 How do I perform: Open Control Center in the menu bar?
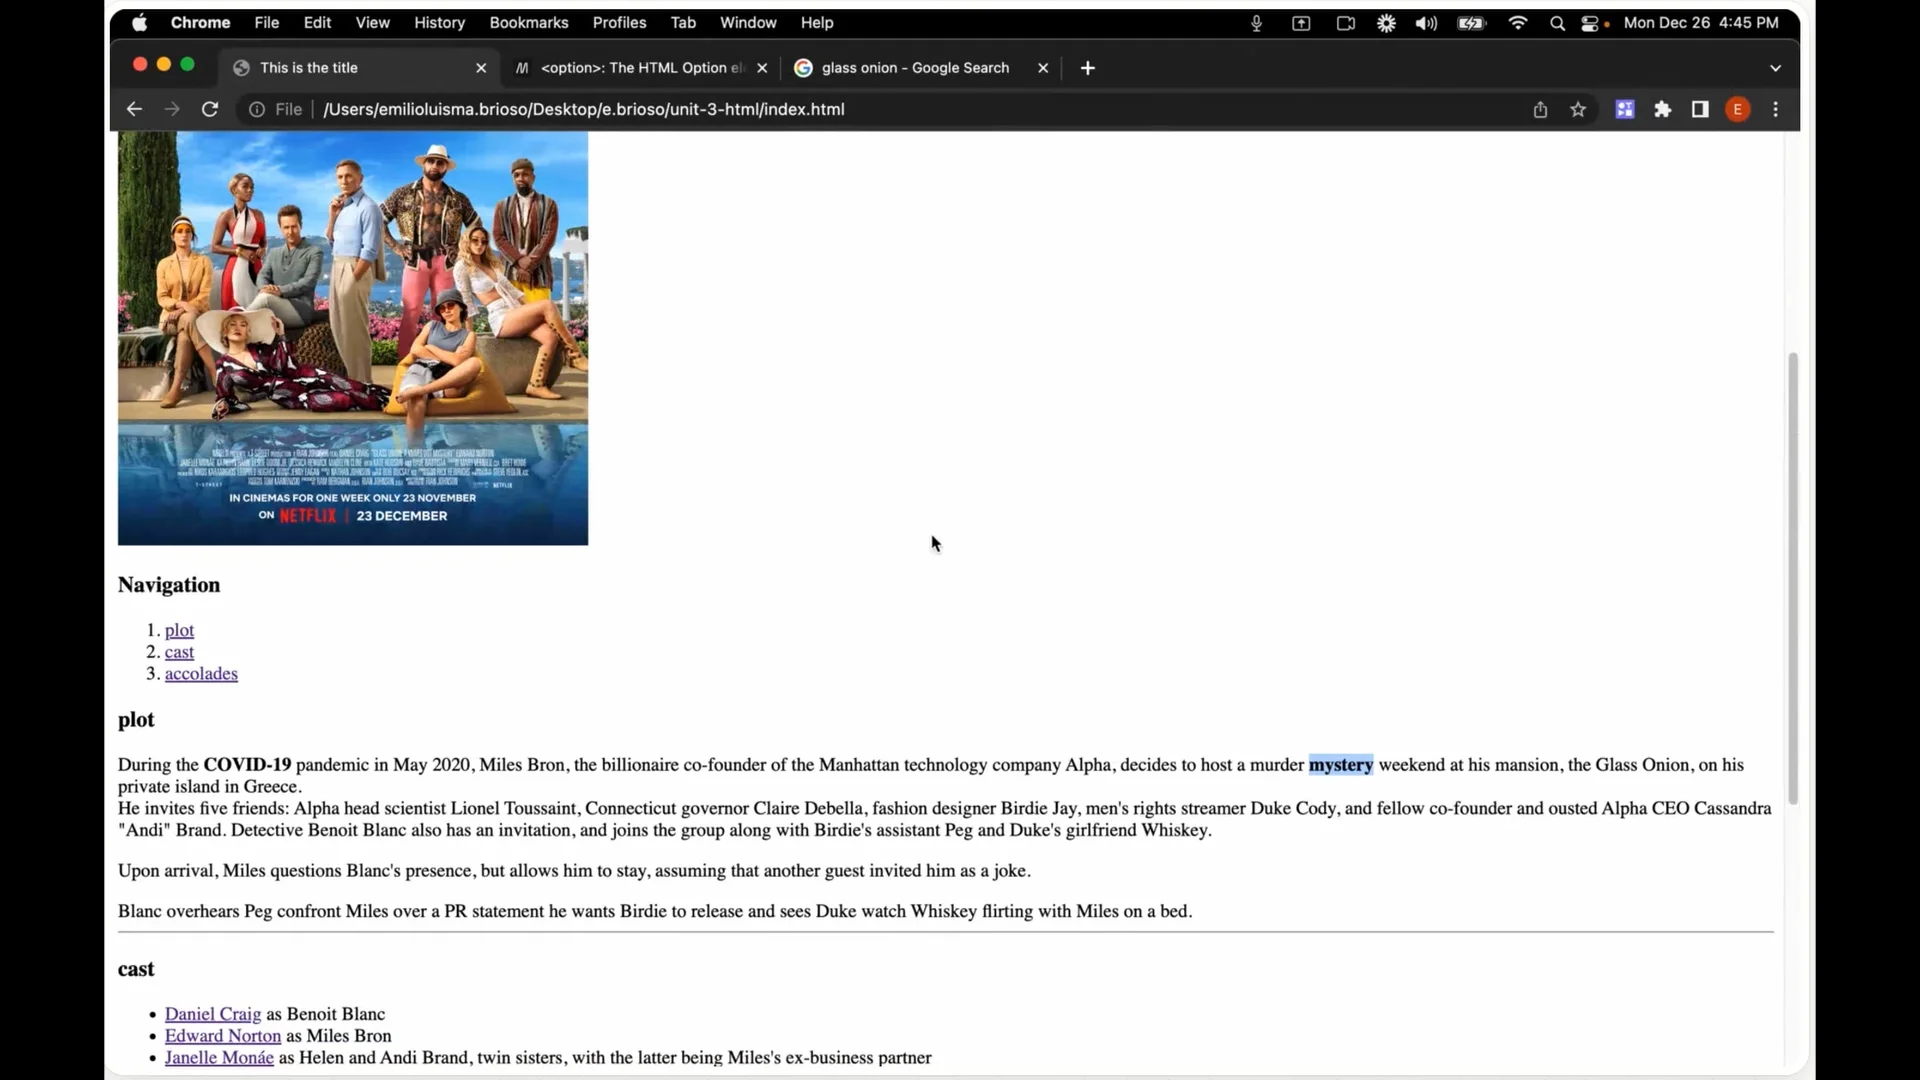[x=1590, y=23]
